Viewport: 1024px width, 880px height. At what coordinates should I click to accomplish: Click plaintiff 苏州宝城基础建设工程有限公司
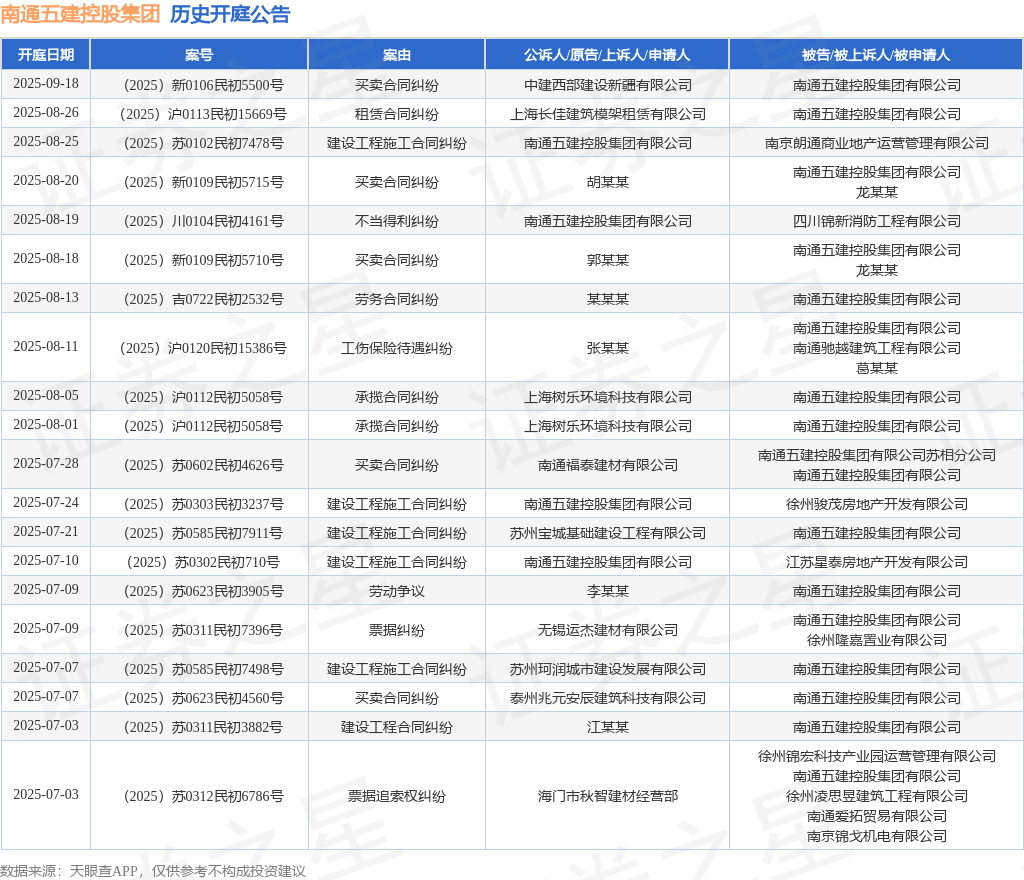pos(607,533)
